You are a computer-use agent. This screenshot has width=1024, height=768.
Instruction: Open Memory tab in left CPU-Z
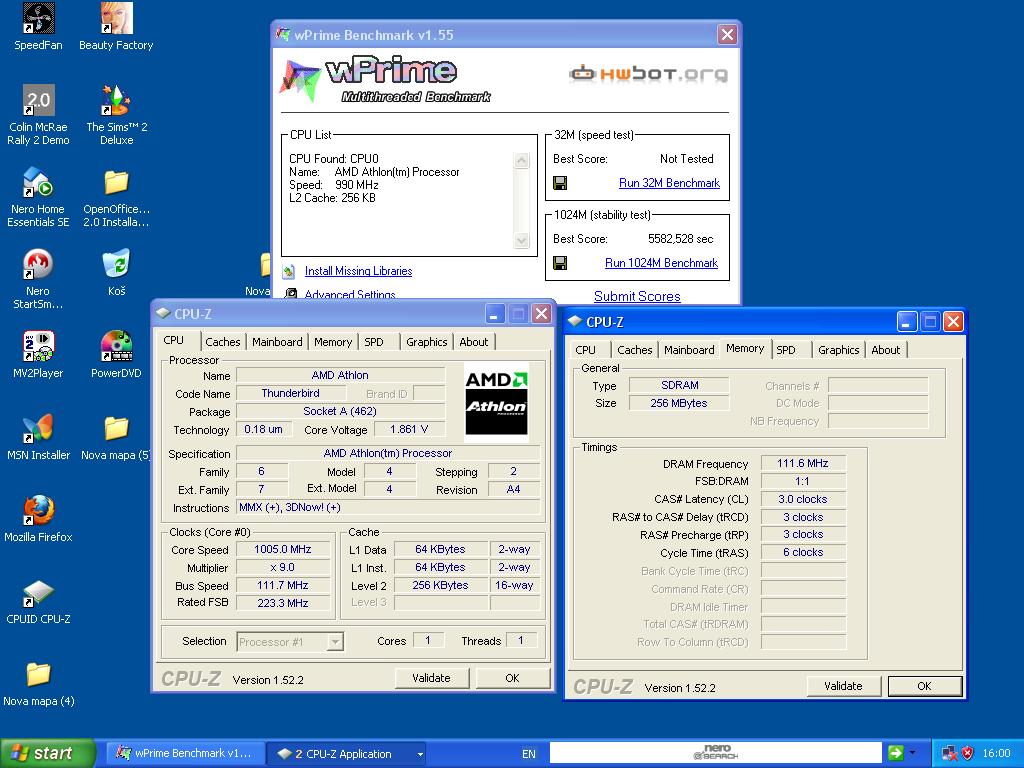332,342
